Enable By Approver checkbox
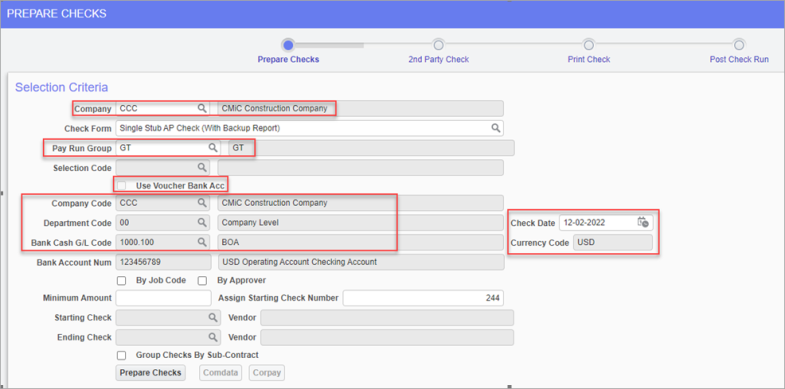This screenshot has height=389, width=785. (x=202, y=280)
